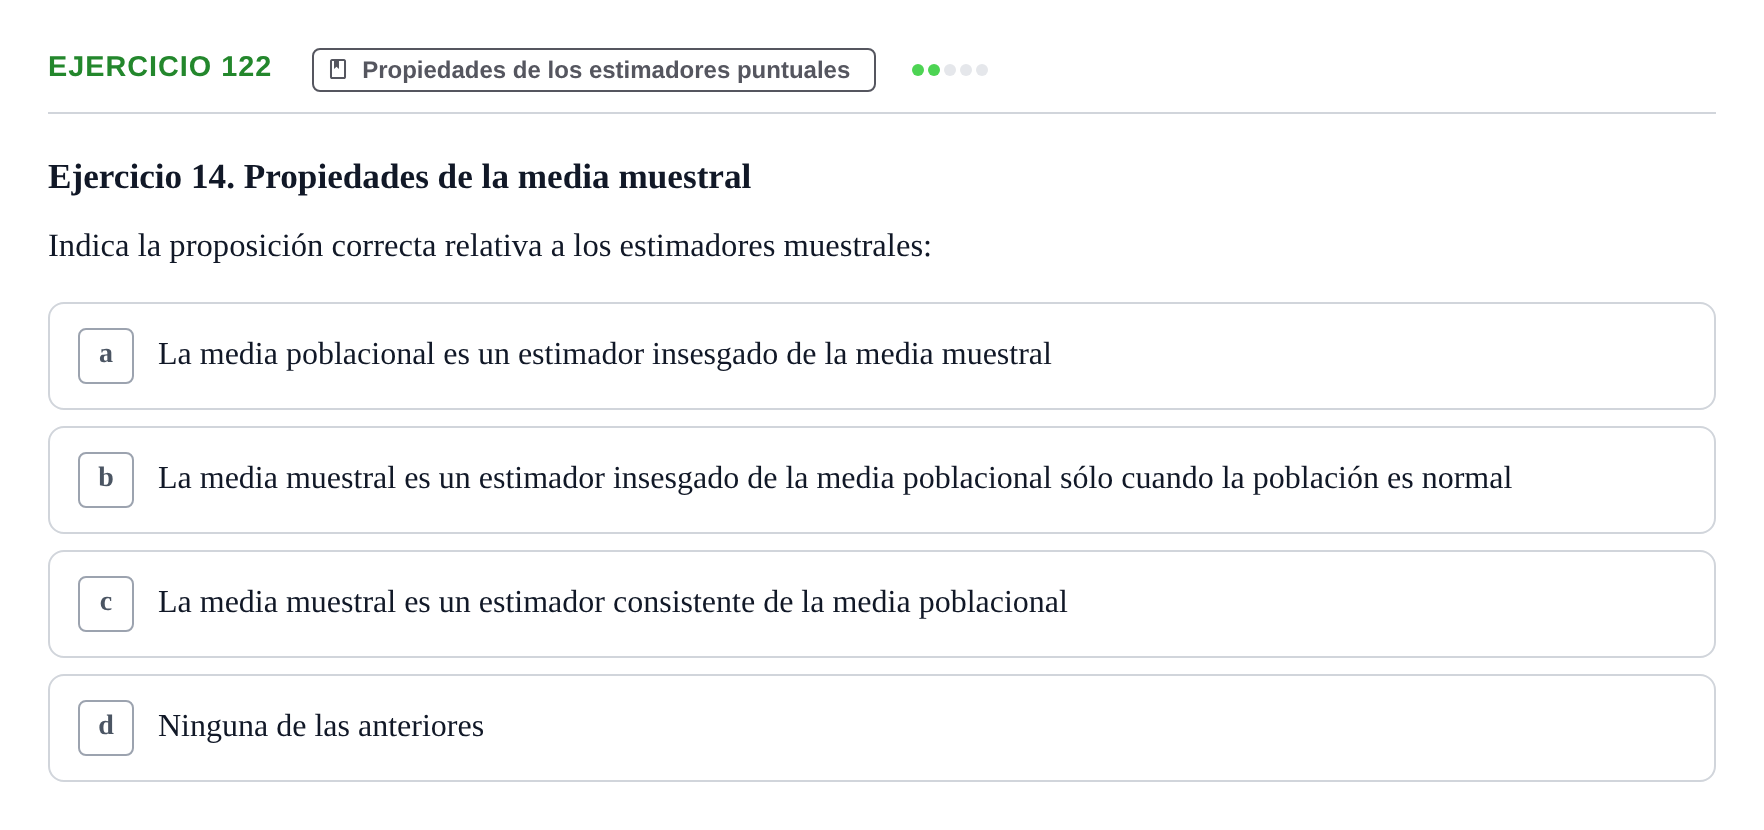Click the letter a option badge
Viewport: 1764px width, 830px height.
[106, 356]
